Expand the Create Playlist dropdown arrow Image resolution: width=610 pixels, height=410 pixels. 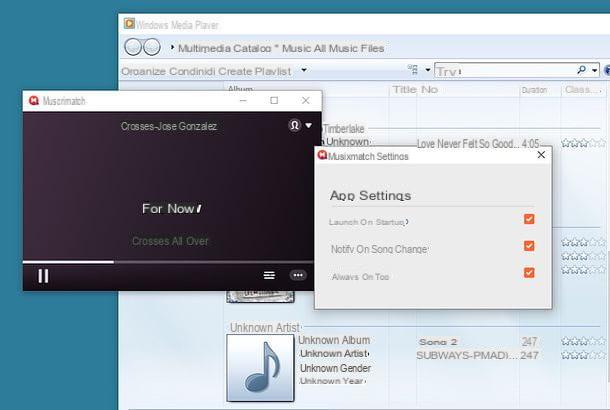pyautogui.click(x=304, y=70)
